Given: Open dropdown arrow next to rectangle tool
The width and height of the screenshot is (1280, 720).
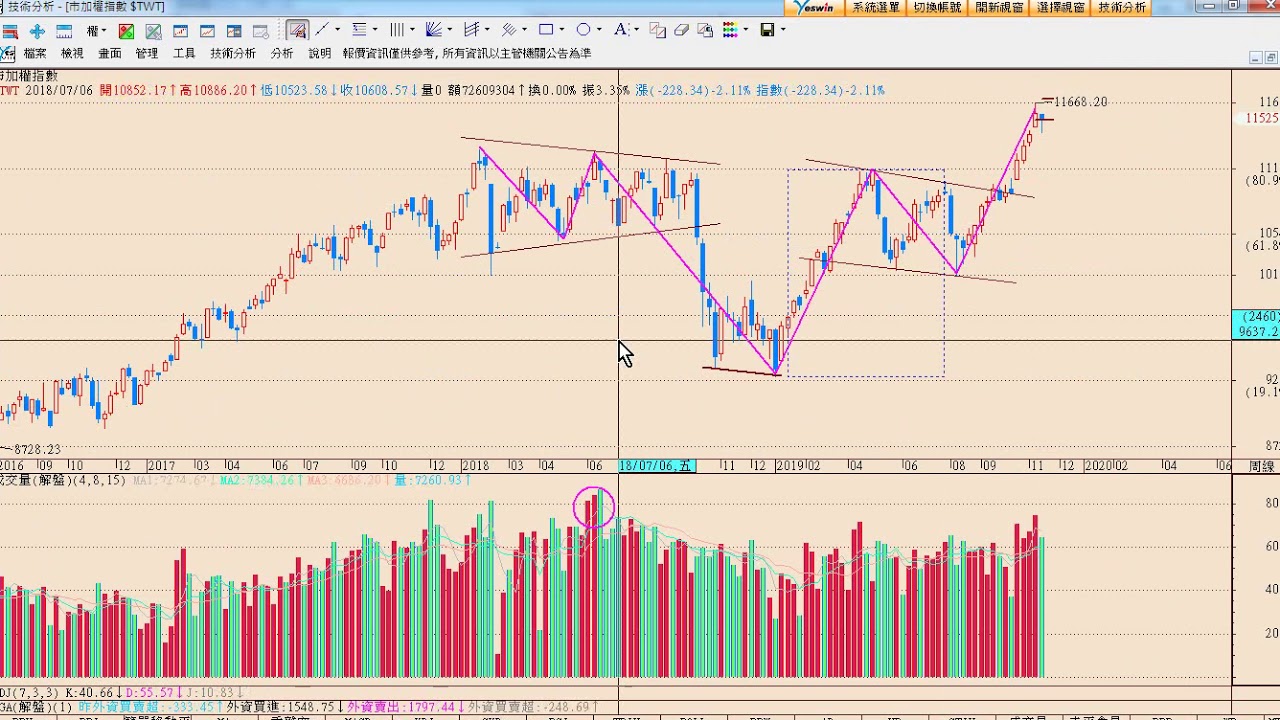Looking at the screenshot, I should click(562, 30).
